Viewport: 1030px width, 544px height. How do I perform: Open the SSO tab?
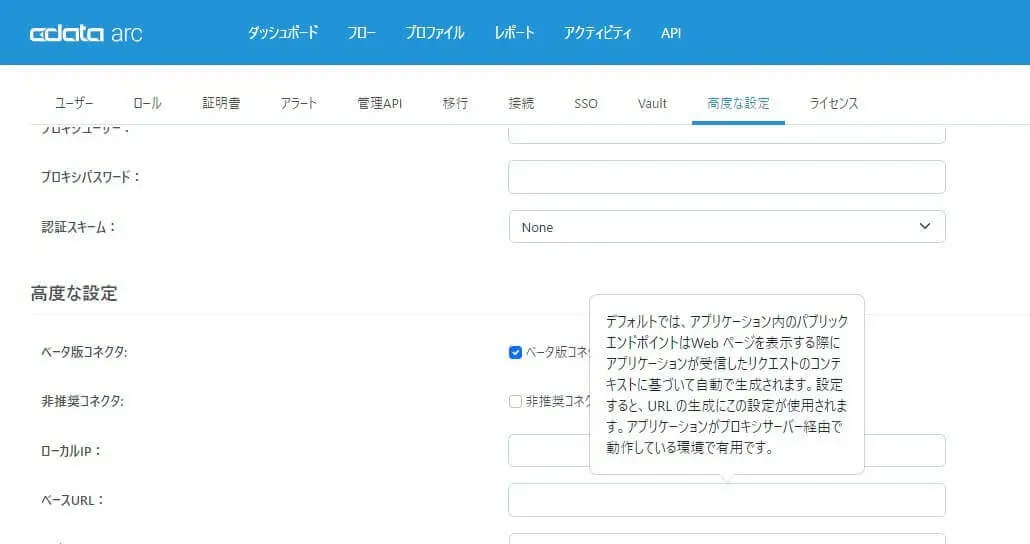586,103
